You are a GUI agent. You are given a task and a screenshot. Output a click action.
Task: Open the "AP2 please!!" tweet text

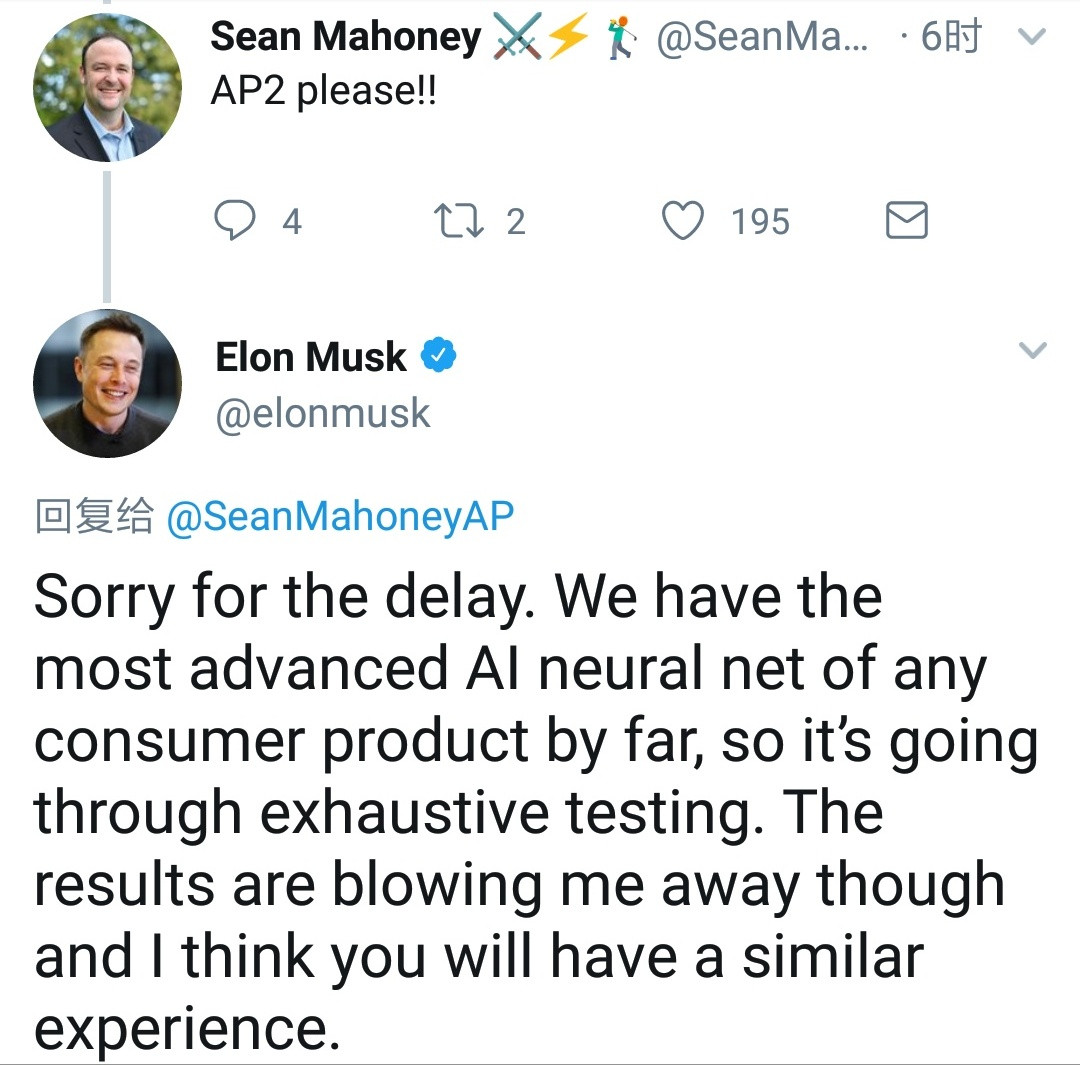tap(324, 91)
